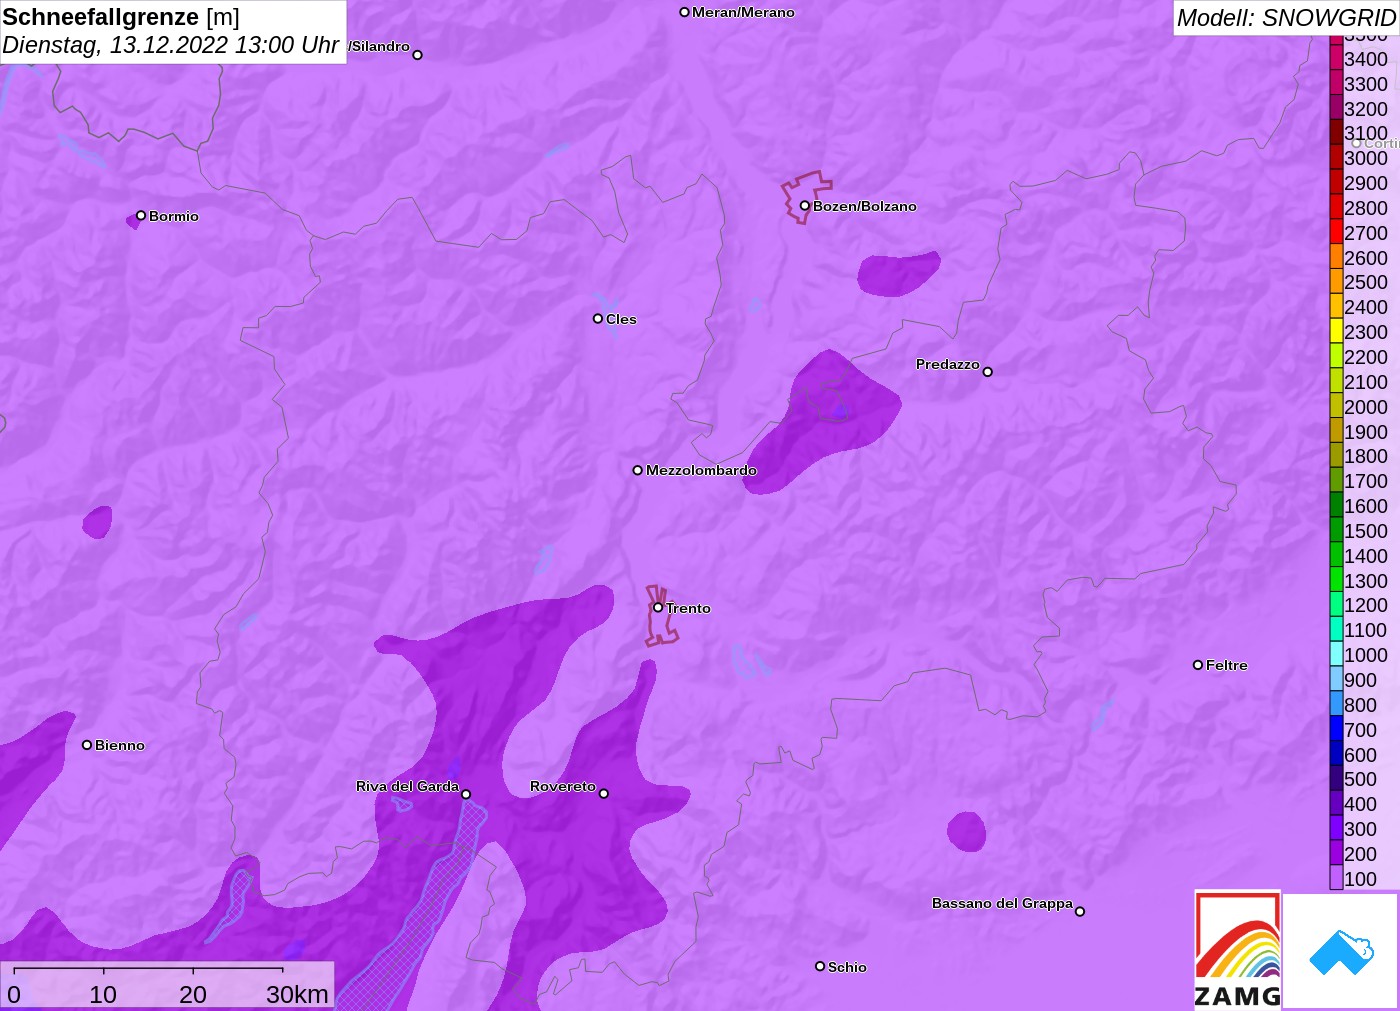Screen dimensions: 1400x1011
Task: Select the Bozen/Bolzano marker dot
Action: (804, 206)
